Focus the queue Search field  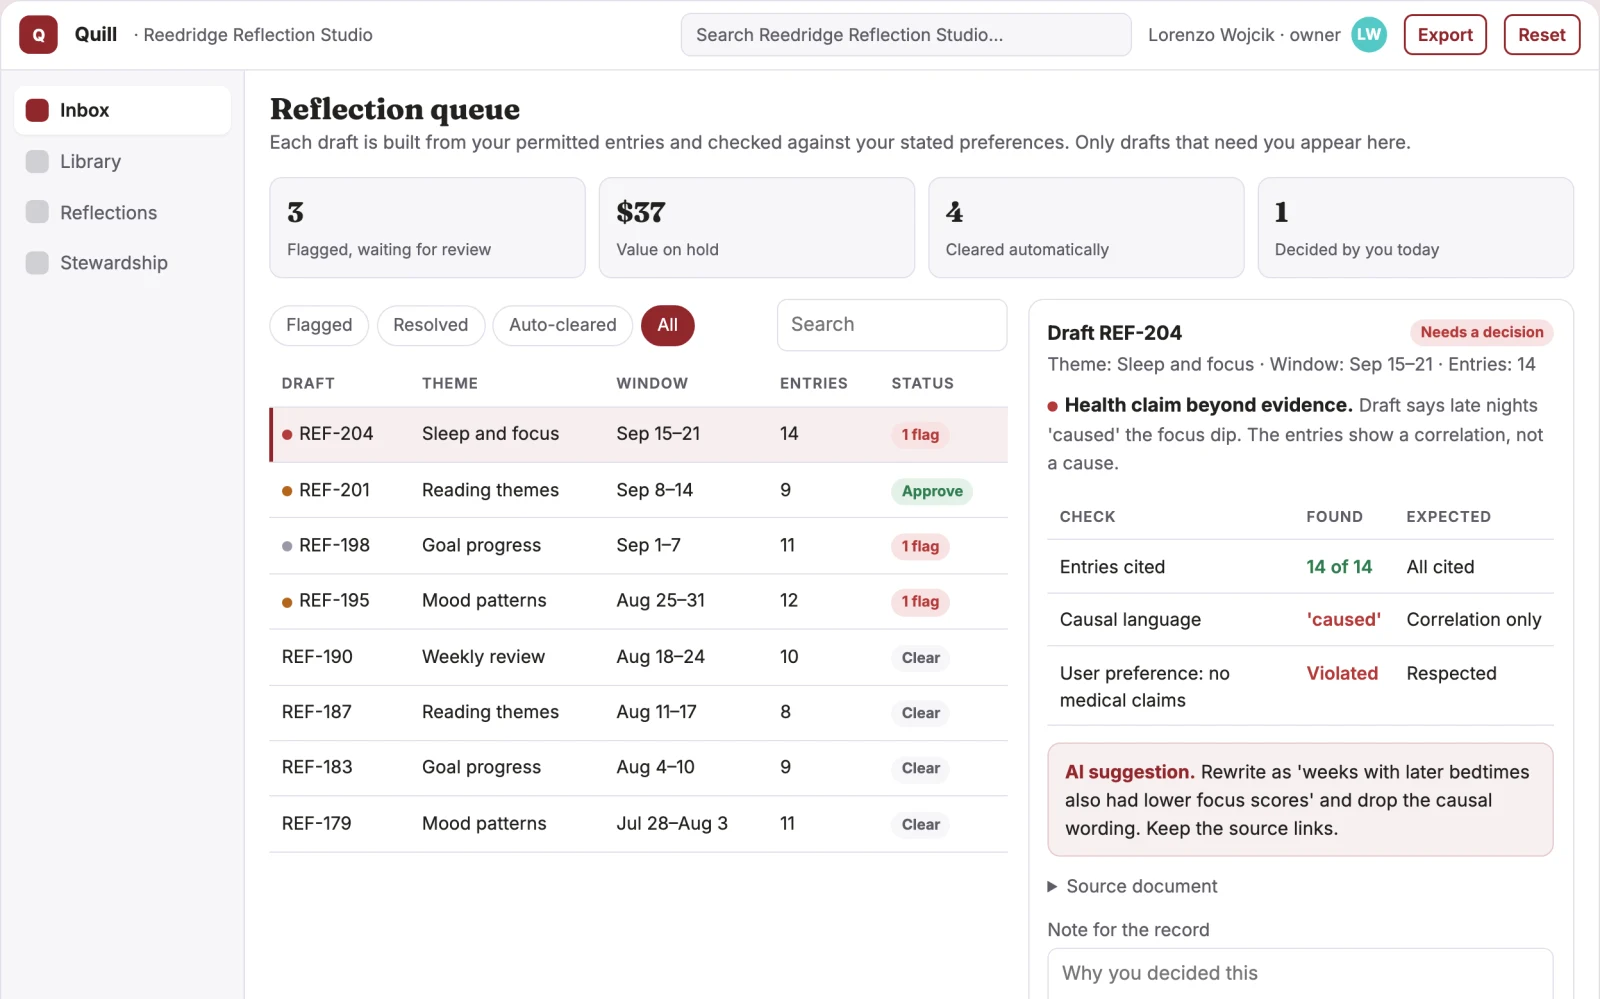coord(892,325)
